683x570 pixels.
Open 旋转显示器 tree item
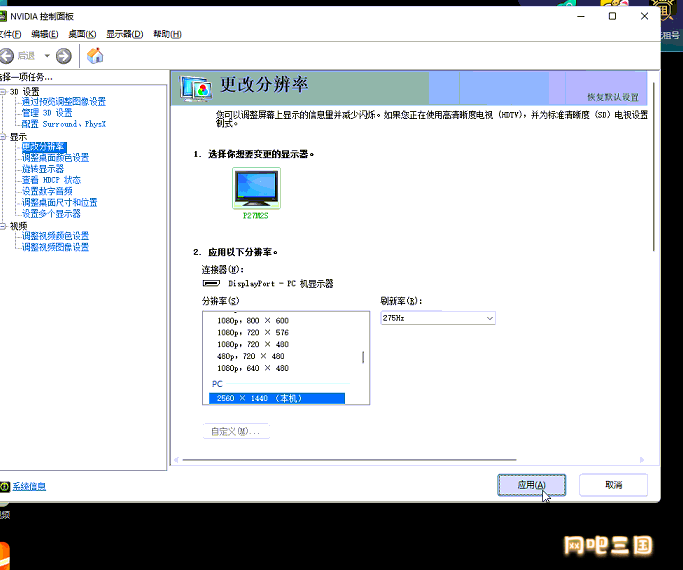click(43, 169)
